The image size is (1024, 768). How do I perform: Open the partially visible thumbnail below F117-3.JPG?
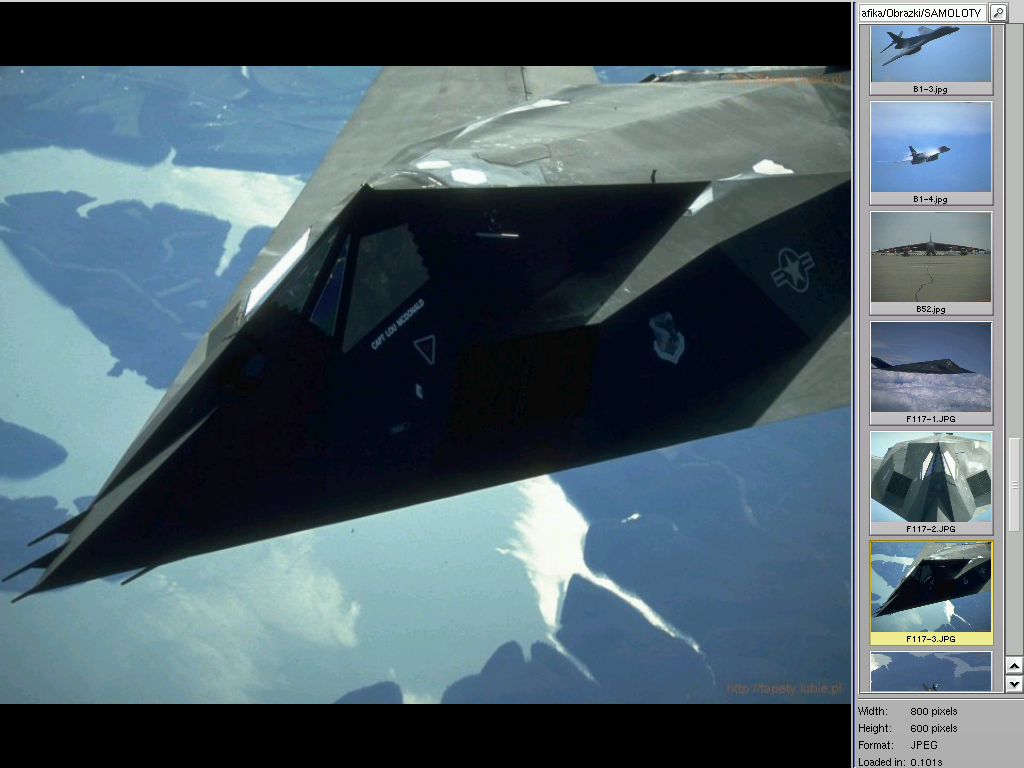click(x=931, y=671)
